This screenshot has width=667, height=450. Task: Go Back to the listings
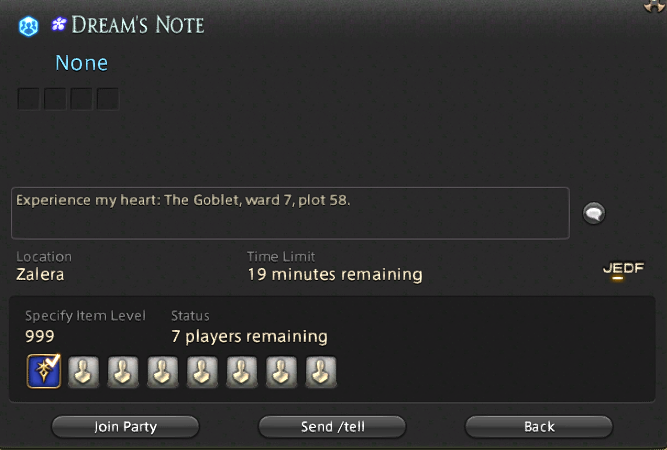pyautogui.click(x=539, y=427)
